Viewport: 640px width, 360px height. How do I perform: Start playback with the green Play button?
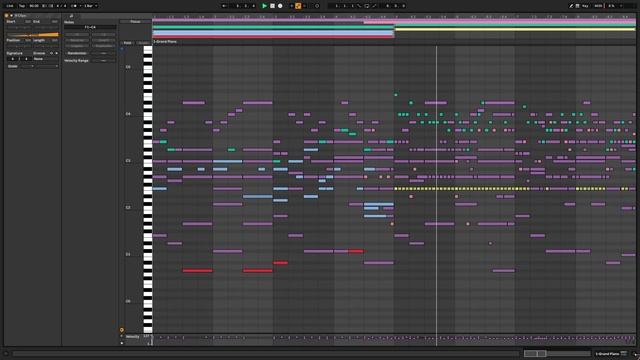tap(264, 6)
